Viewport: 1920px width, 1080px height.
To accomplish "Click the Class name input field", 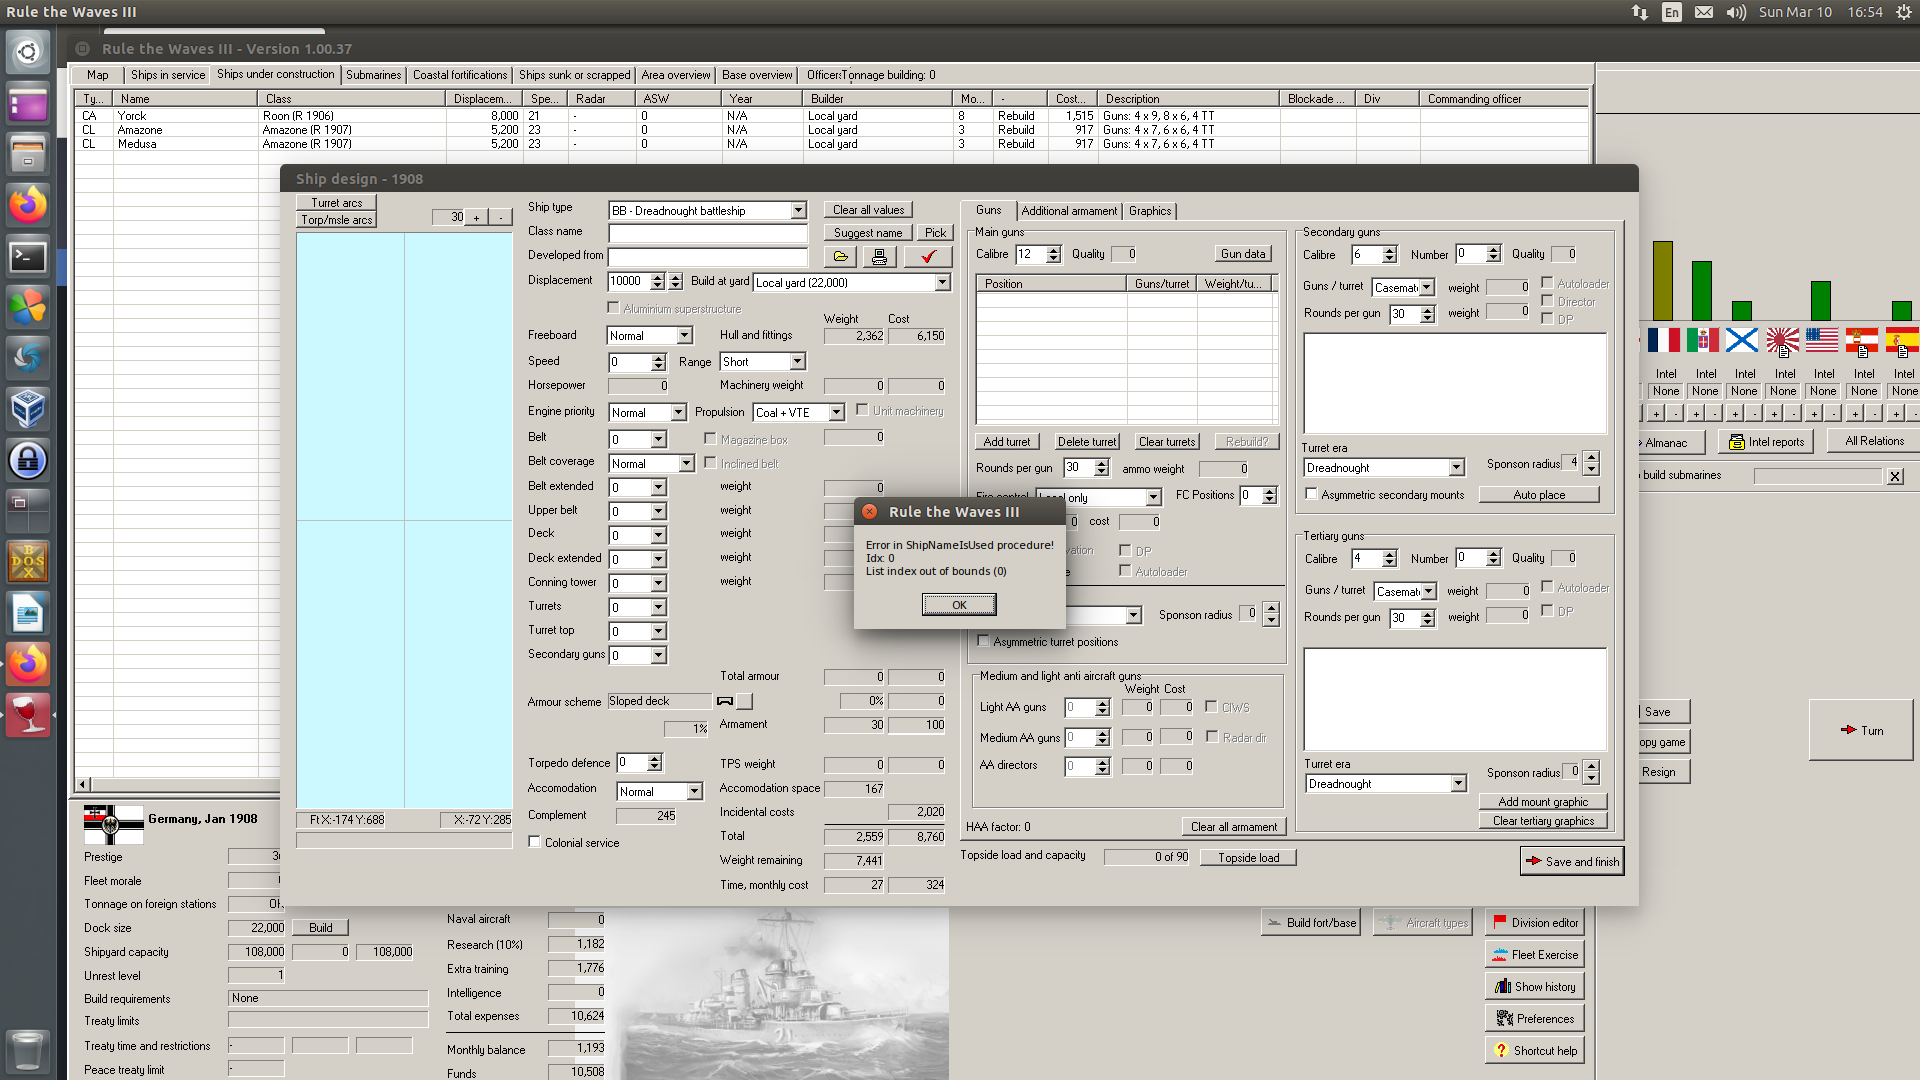I will point(707,233).
